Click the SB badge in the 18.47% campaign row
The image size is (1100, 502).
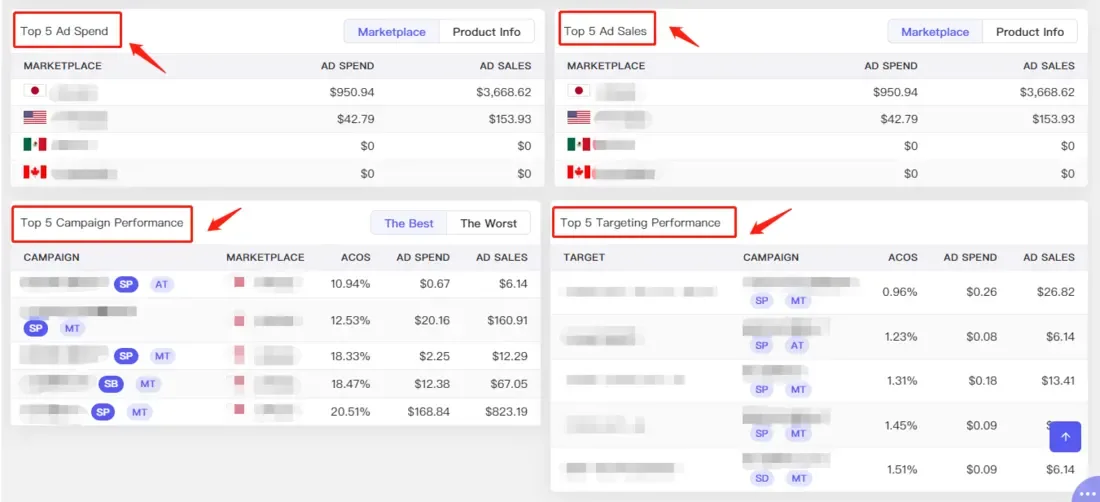tap(111, 384)
